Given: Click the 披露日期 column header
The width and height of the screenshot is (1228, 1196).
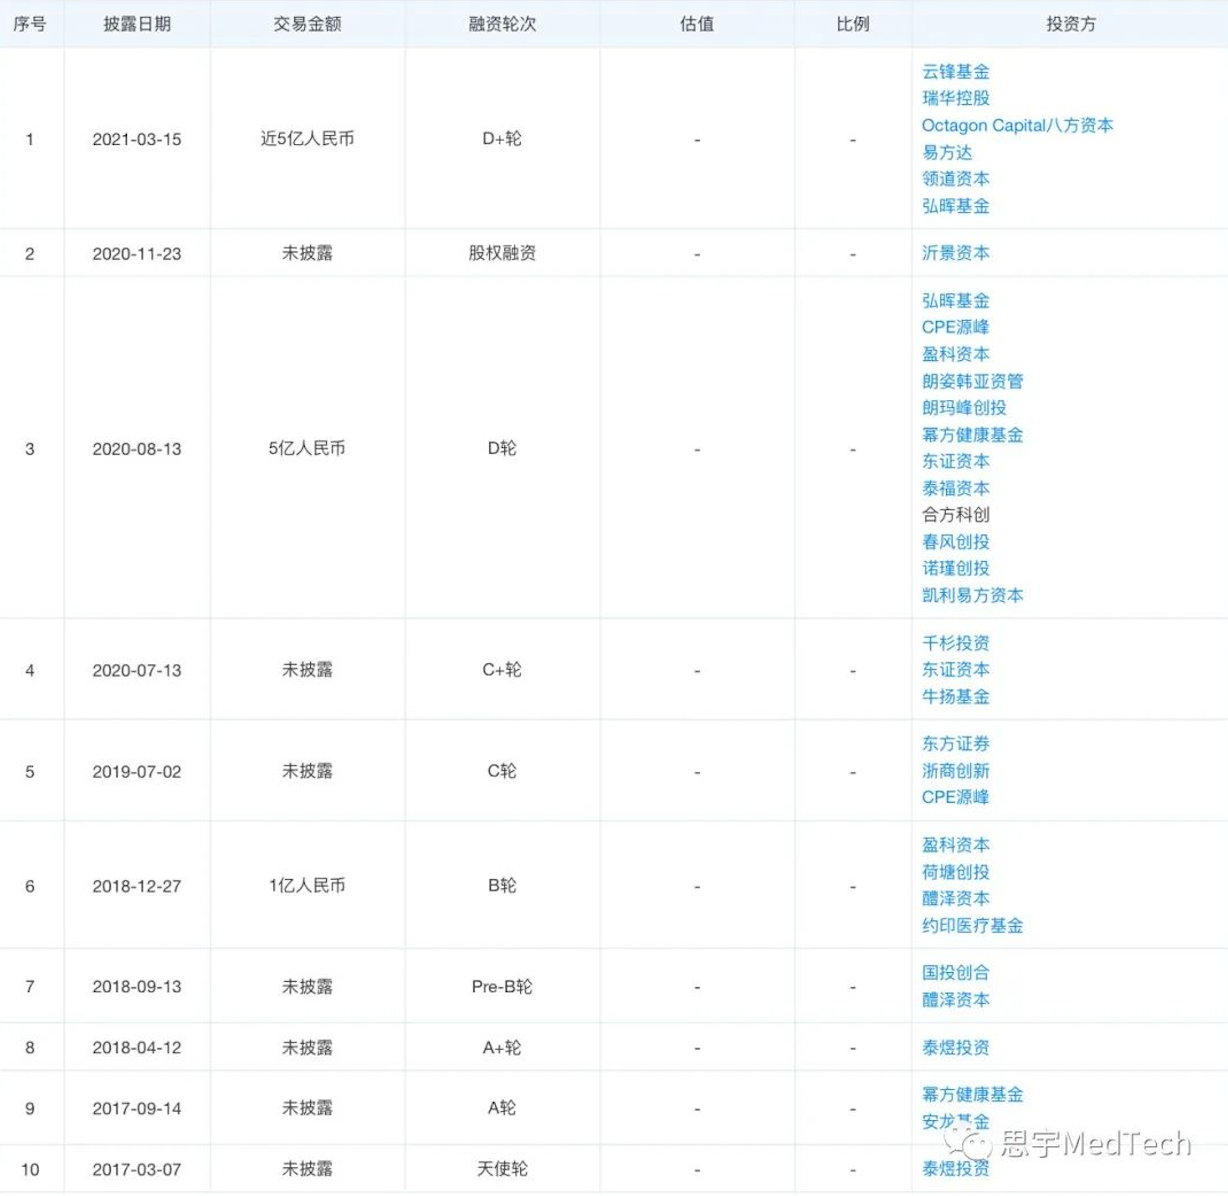Looking at the screenshot, I should [137, 24].
